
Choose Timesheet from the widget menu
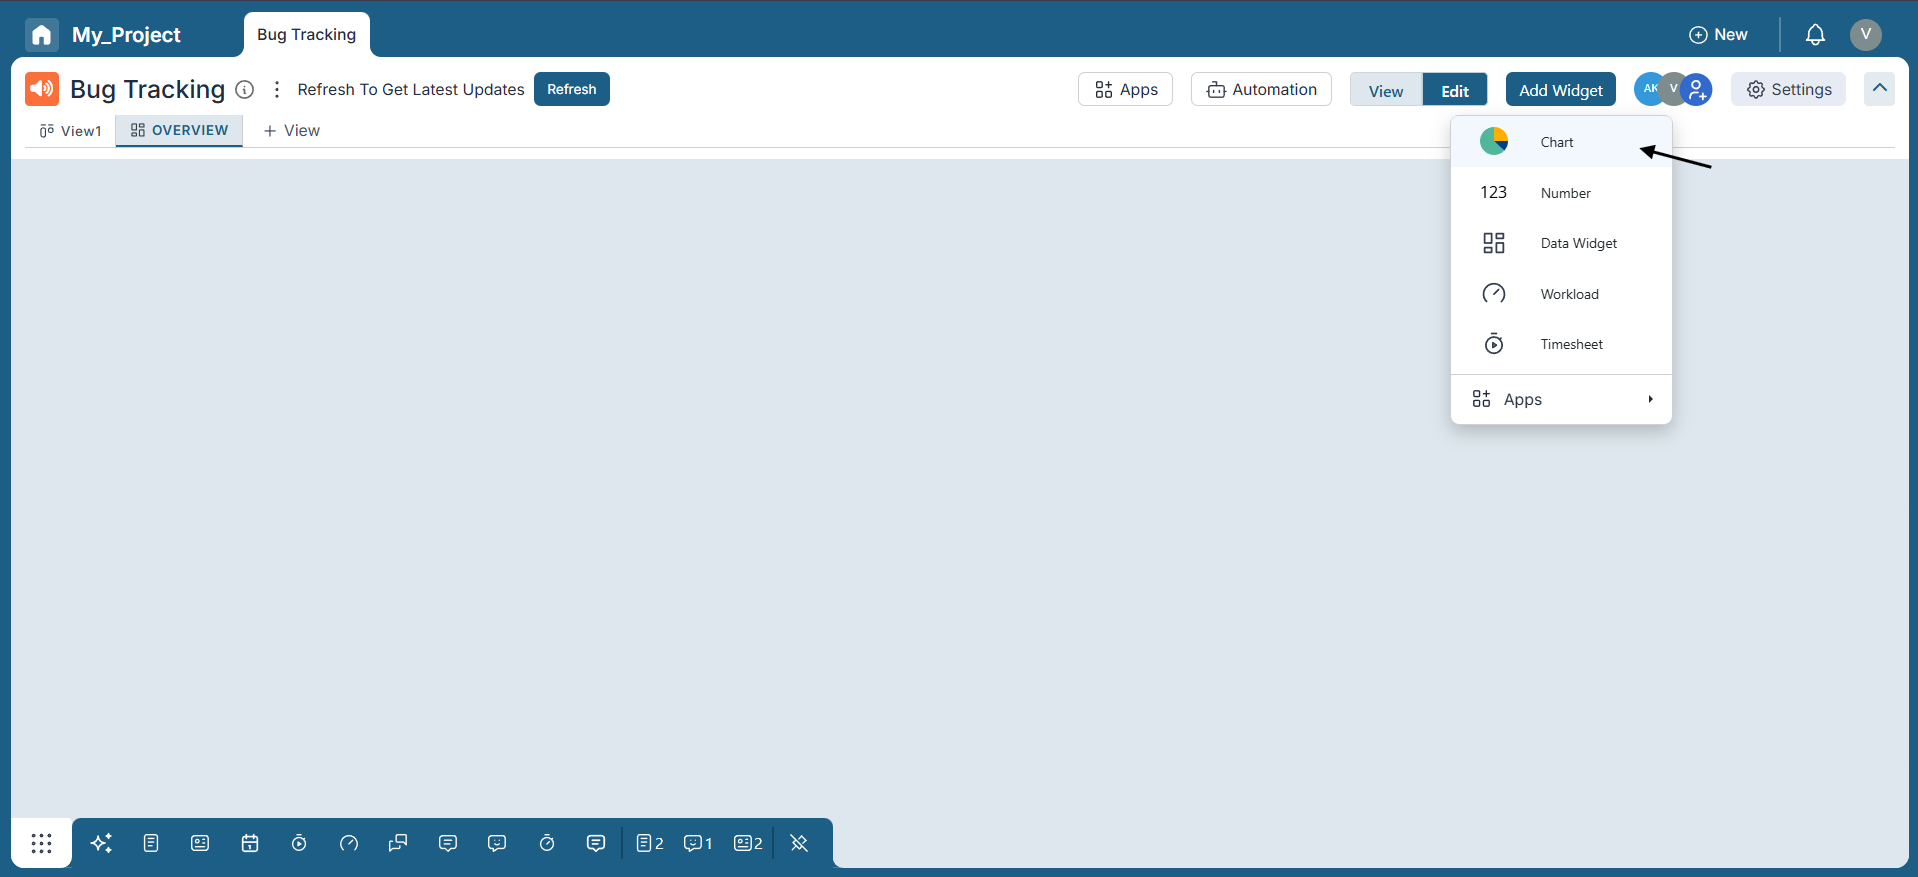(1562, 344)
